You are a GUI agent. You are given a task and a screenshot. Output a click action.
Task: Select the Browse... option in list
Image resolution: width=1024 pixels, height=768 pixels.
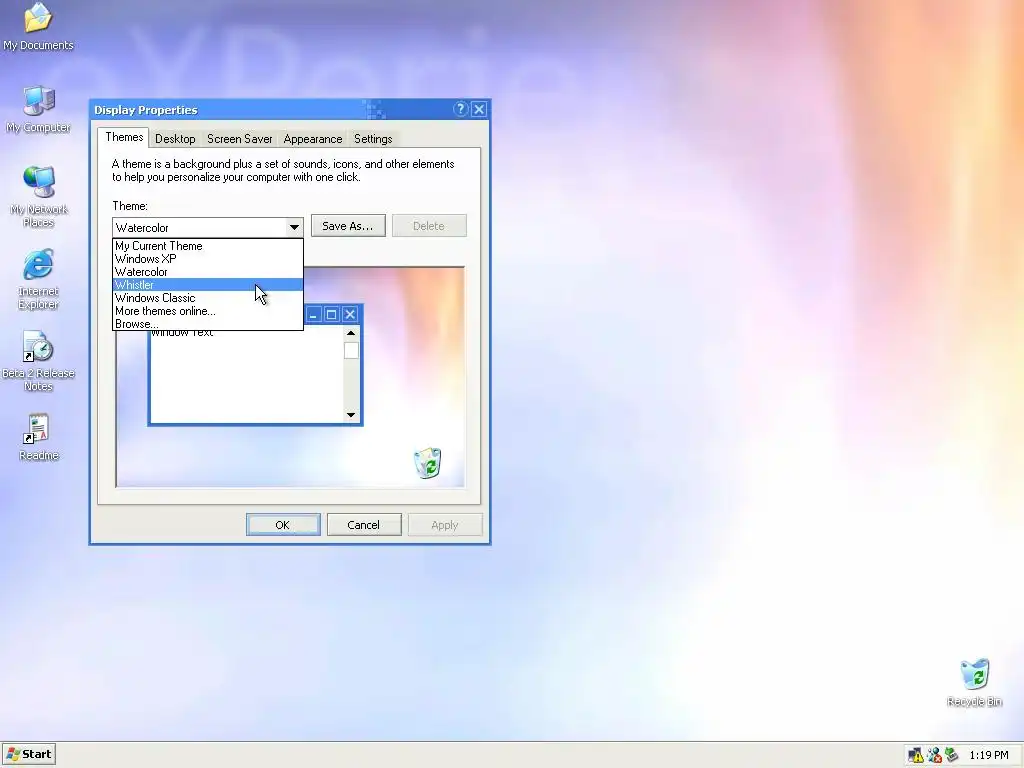(208, 324)
